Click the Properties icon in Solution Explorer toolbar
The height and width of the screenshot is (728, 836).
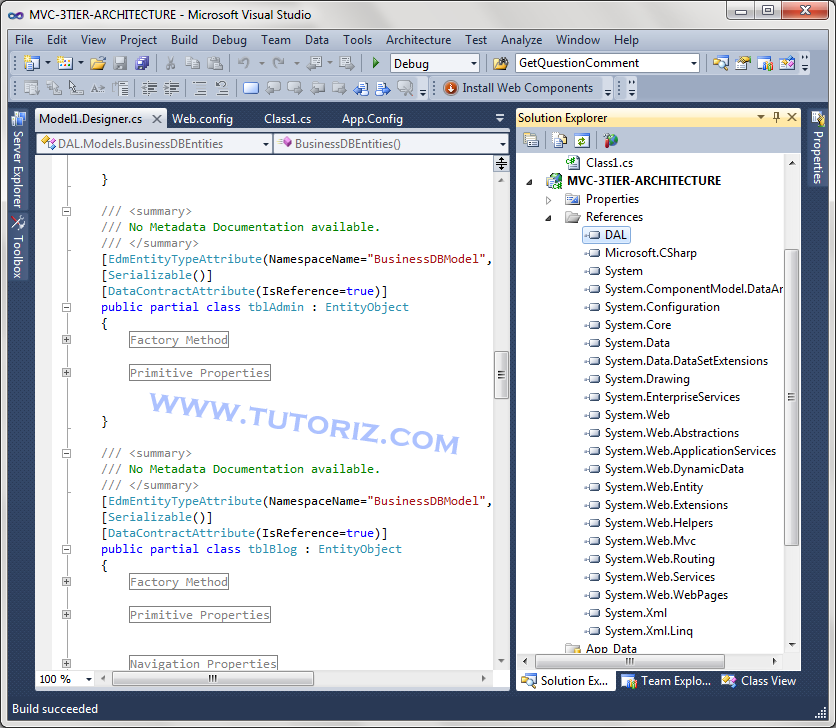531,140
